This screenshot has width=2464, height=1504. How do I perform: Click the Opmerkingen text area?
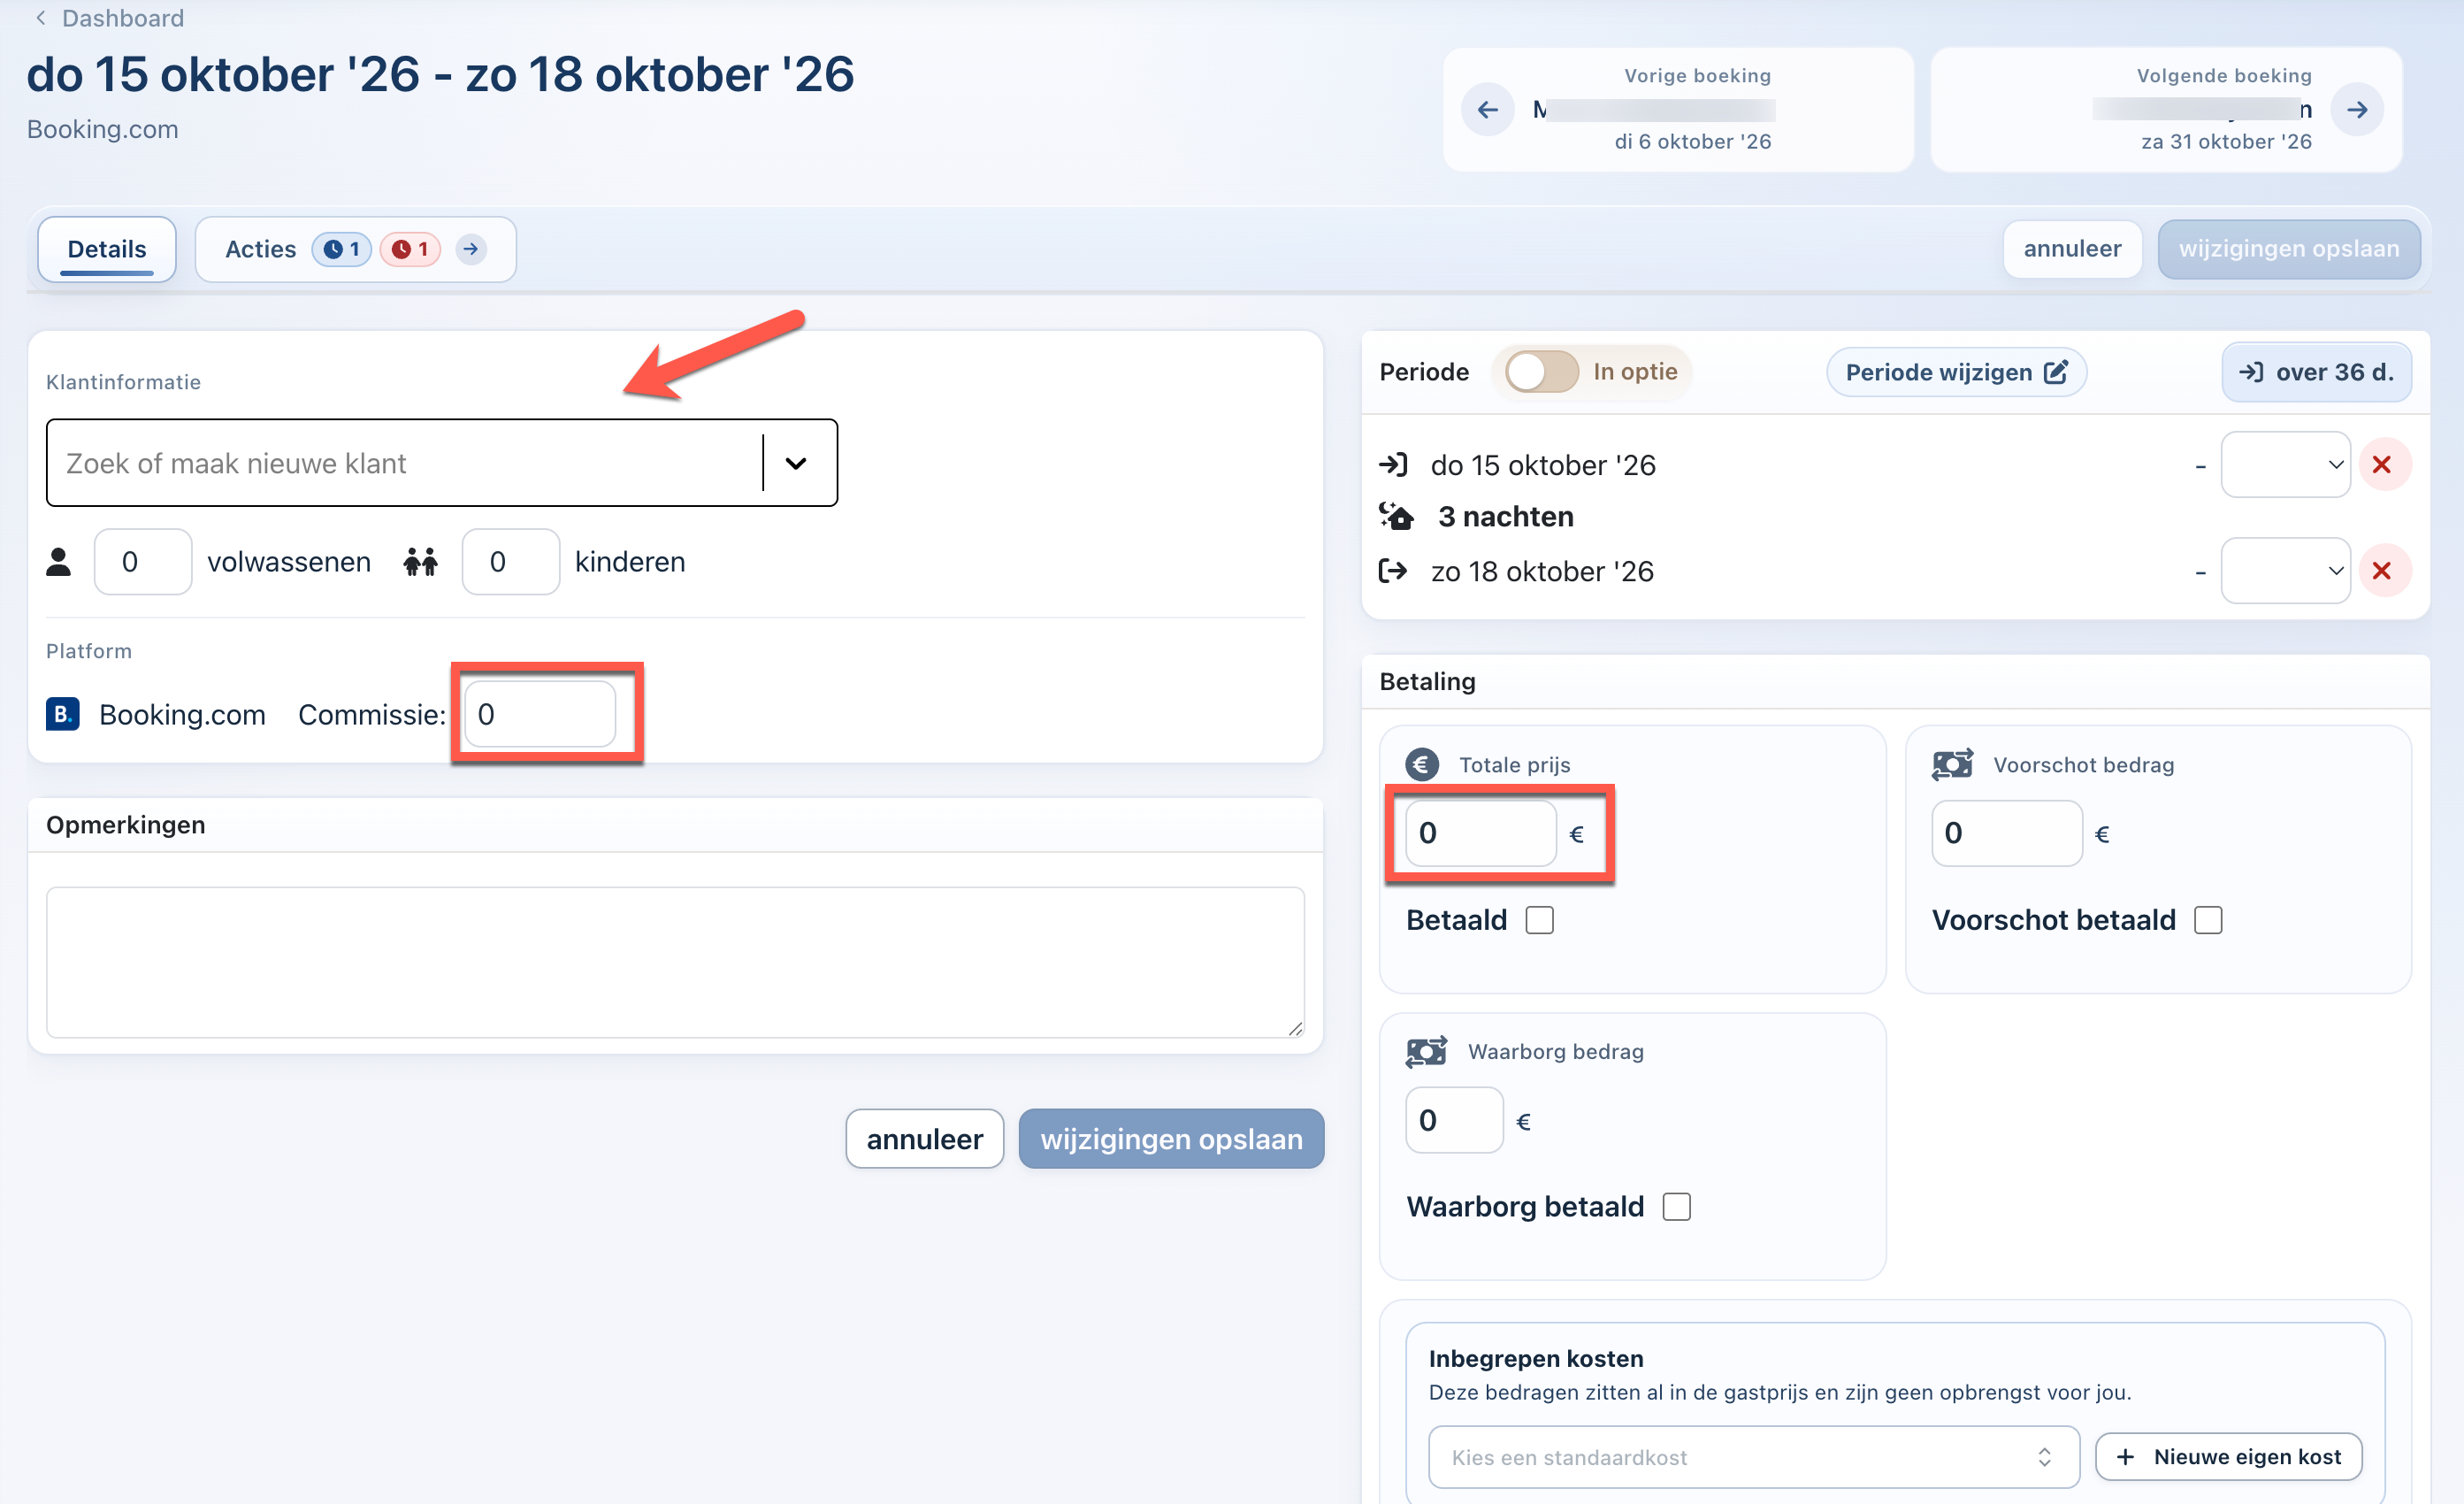tap(675, 962)
